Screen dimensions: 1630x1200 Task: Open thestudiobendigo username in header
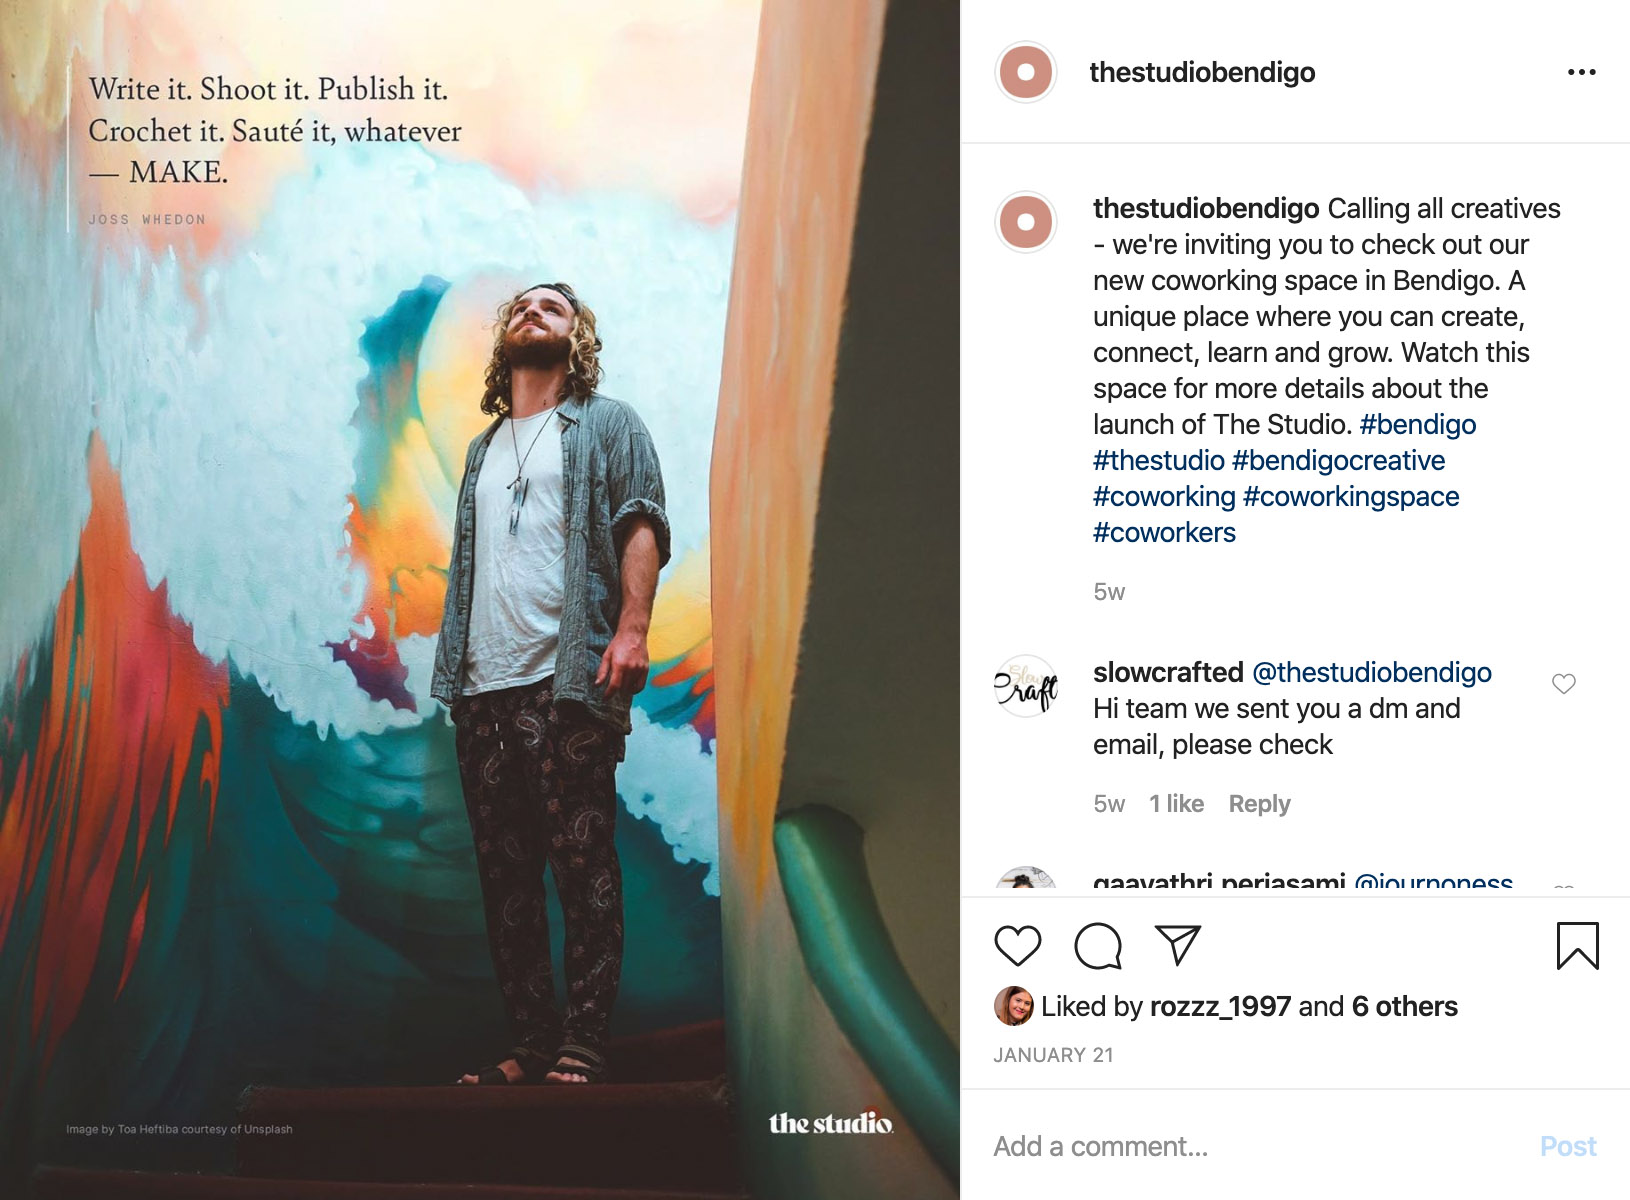pyautogui.click(x=1202, y=72)
